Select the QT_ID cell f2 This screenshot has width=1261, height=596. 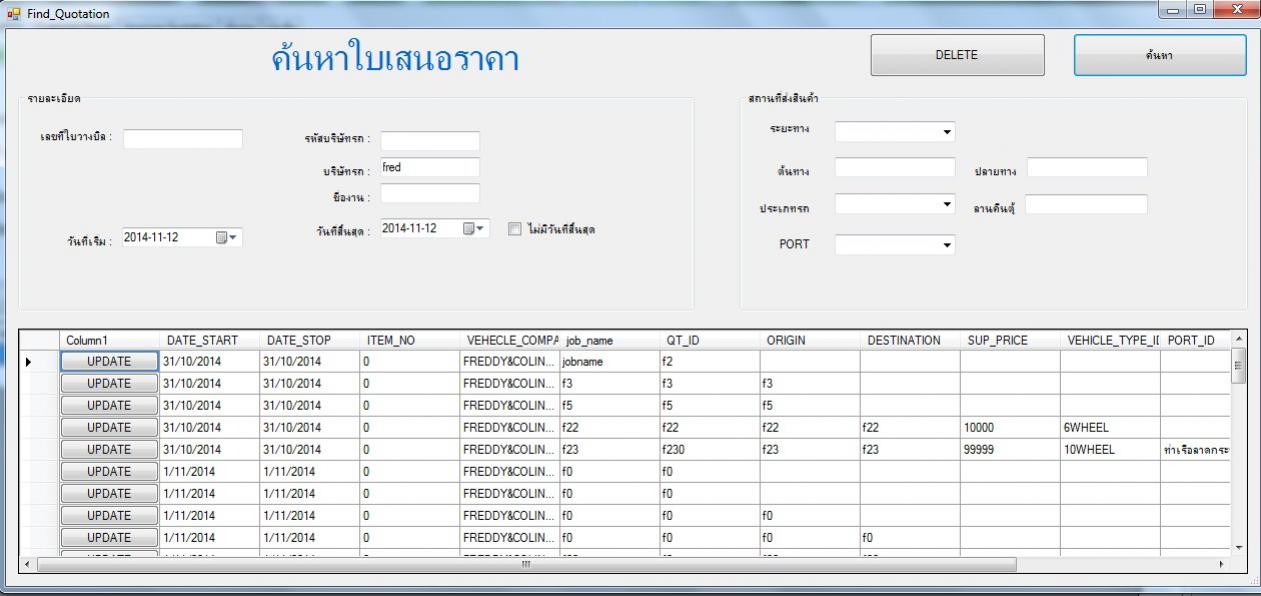pos(709,361)
